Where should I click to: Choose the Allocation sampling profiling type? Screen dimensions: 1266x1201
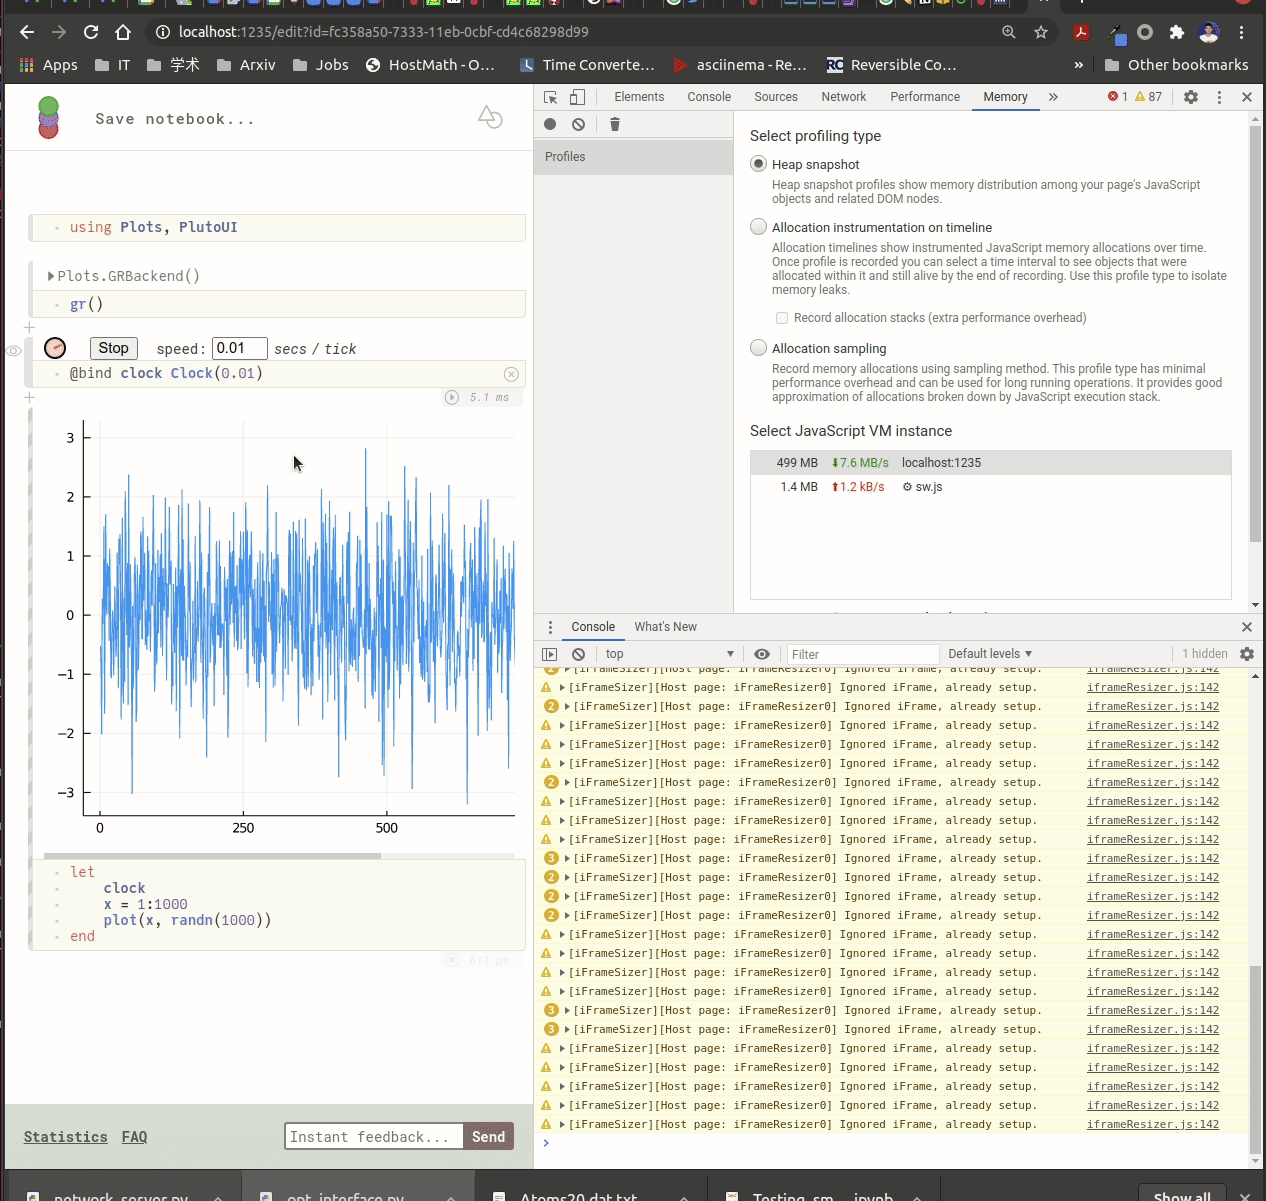point(759,348)
